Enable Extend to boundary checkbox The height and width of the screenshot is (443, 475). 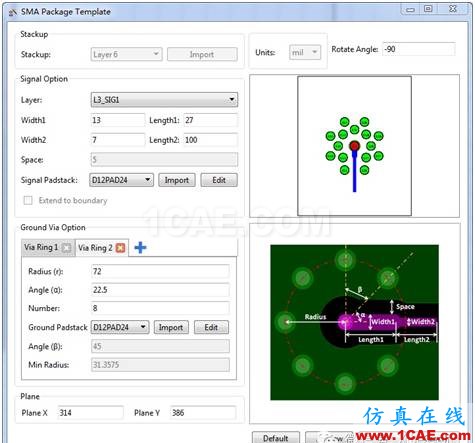click(x=28, y=200)
